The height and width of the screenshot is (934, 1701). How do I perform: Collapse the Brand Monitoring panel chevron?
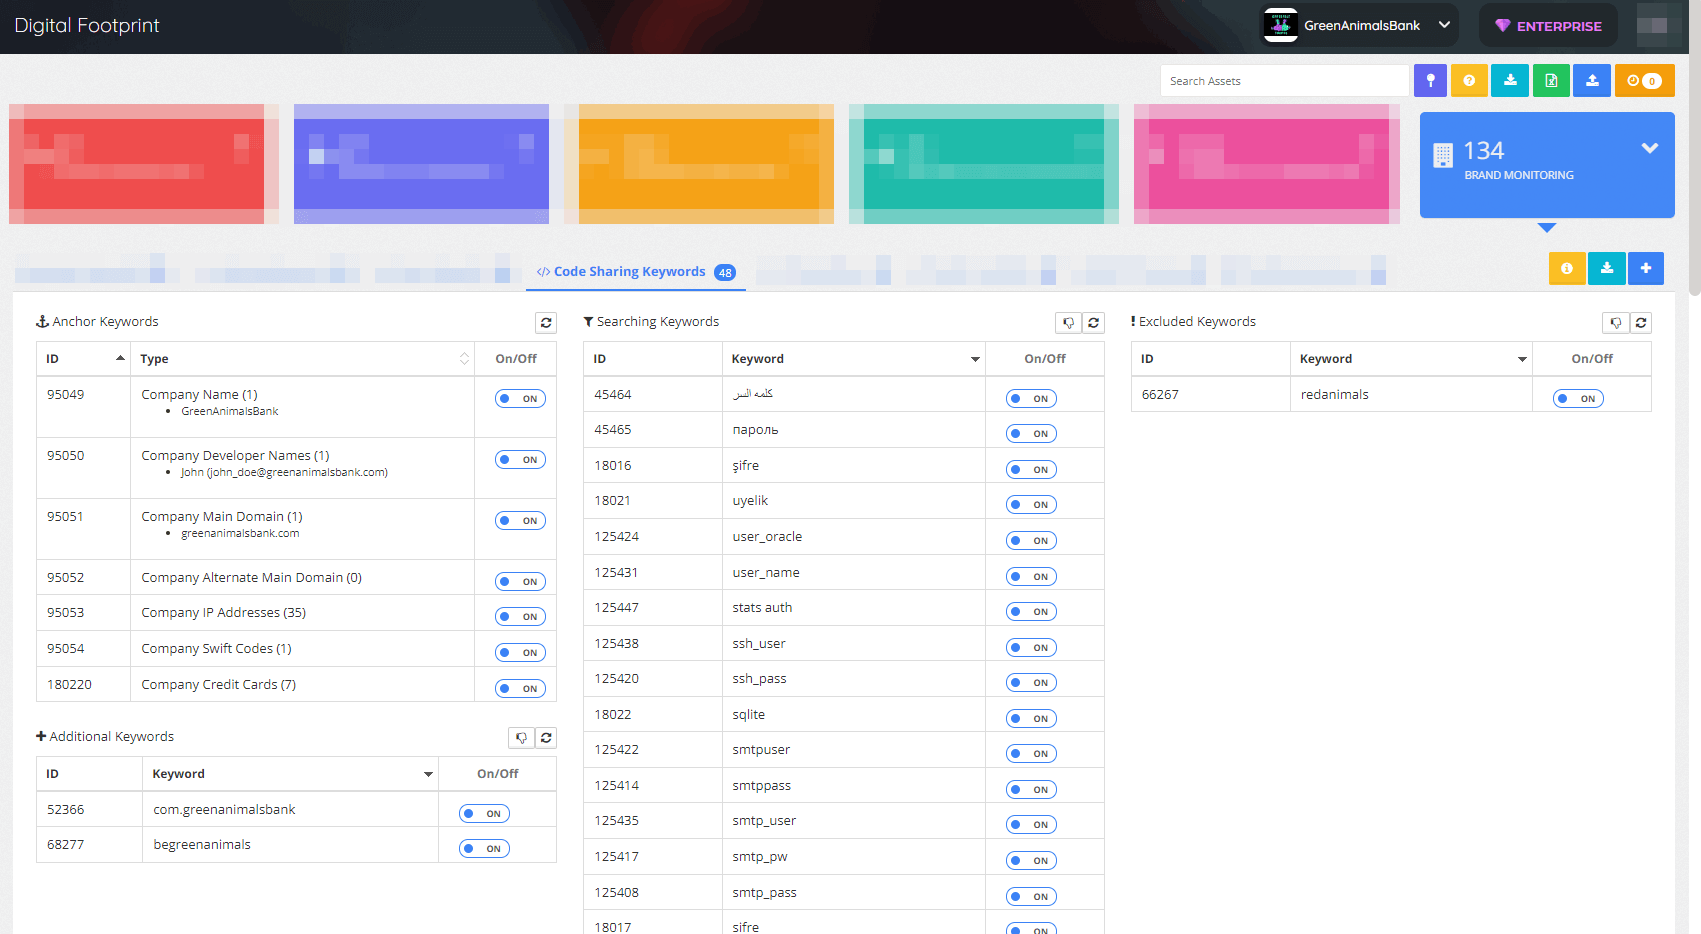point(1649,148)
